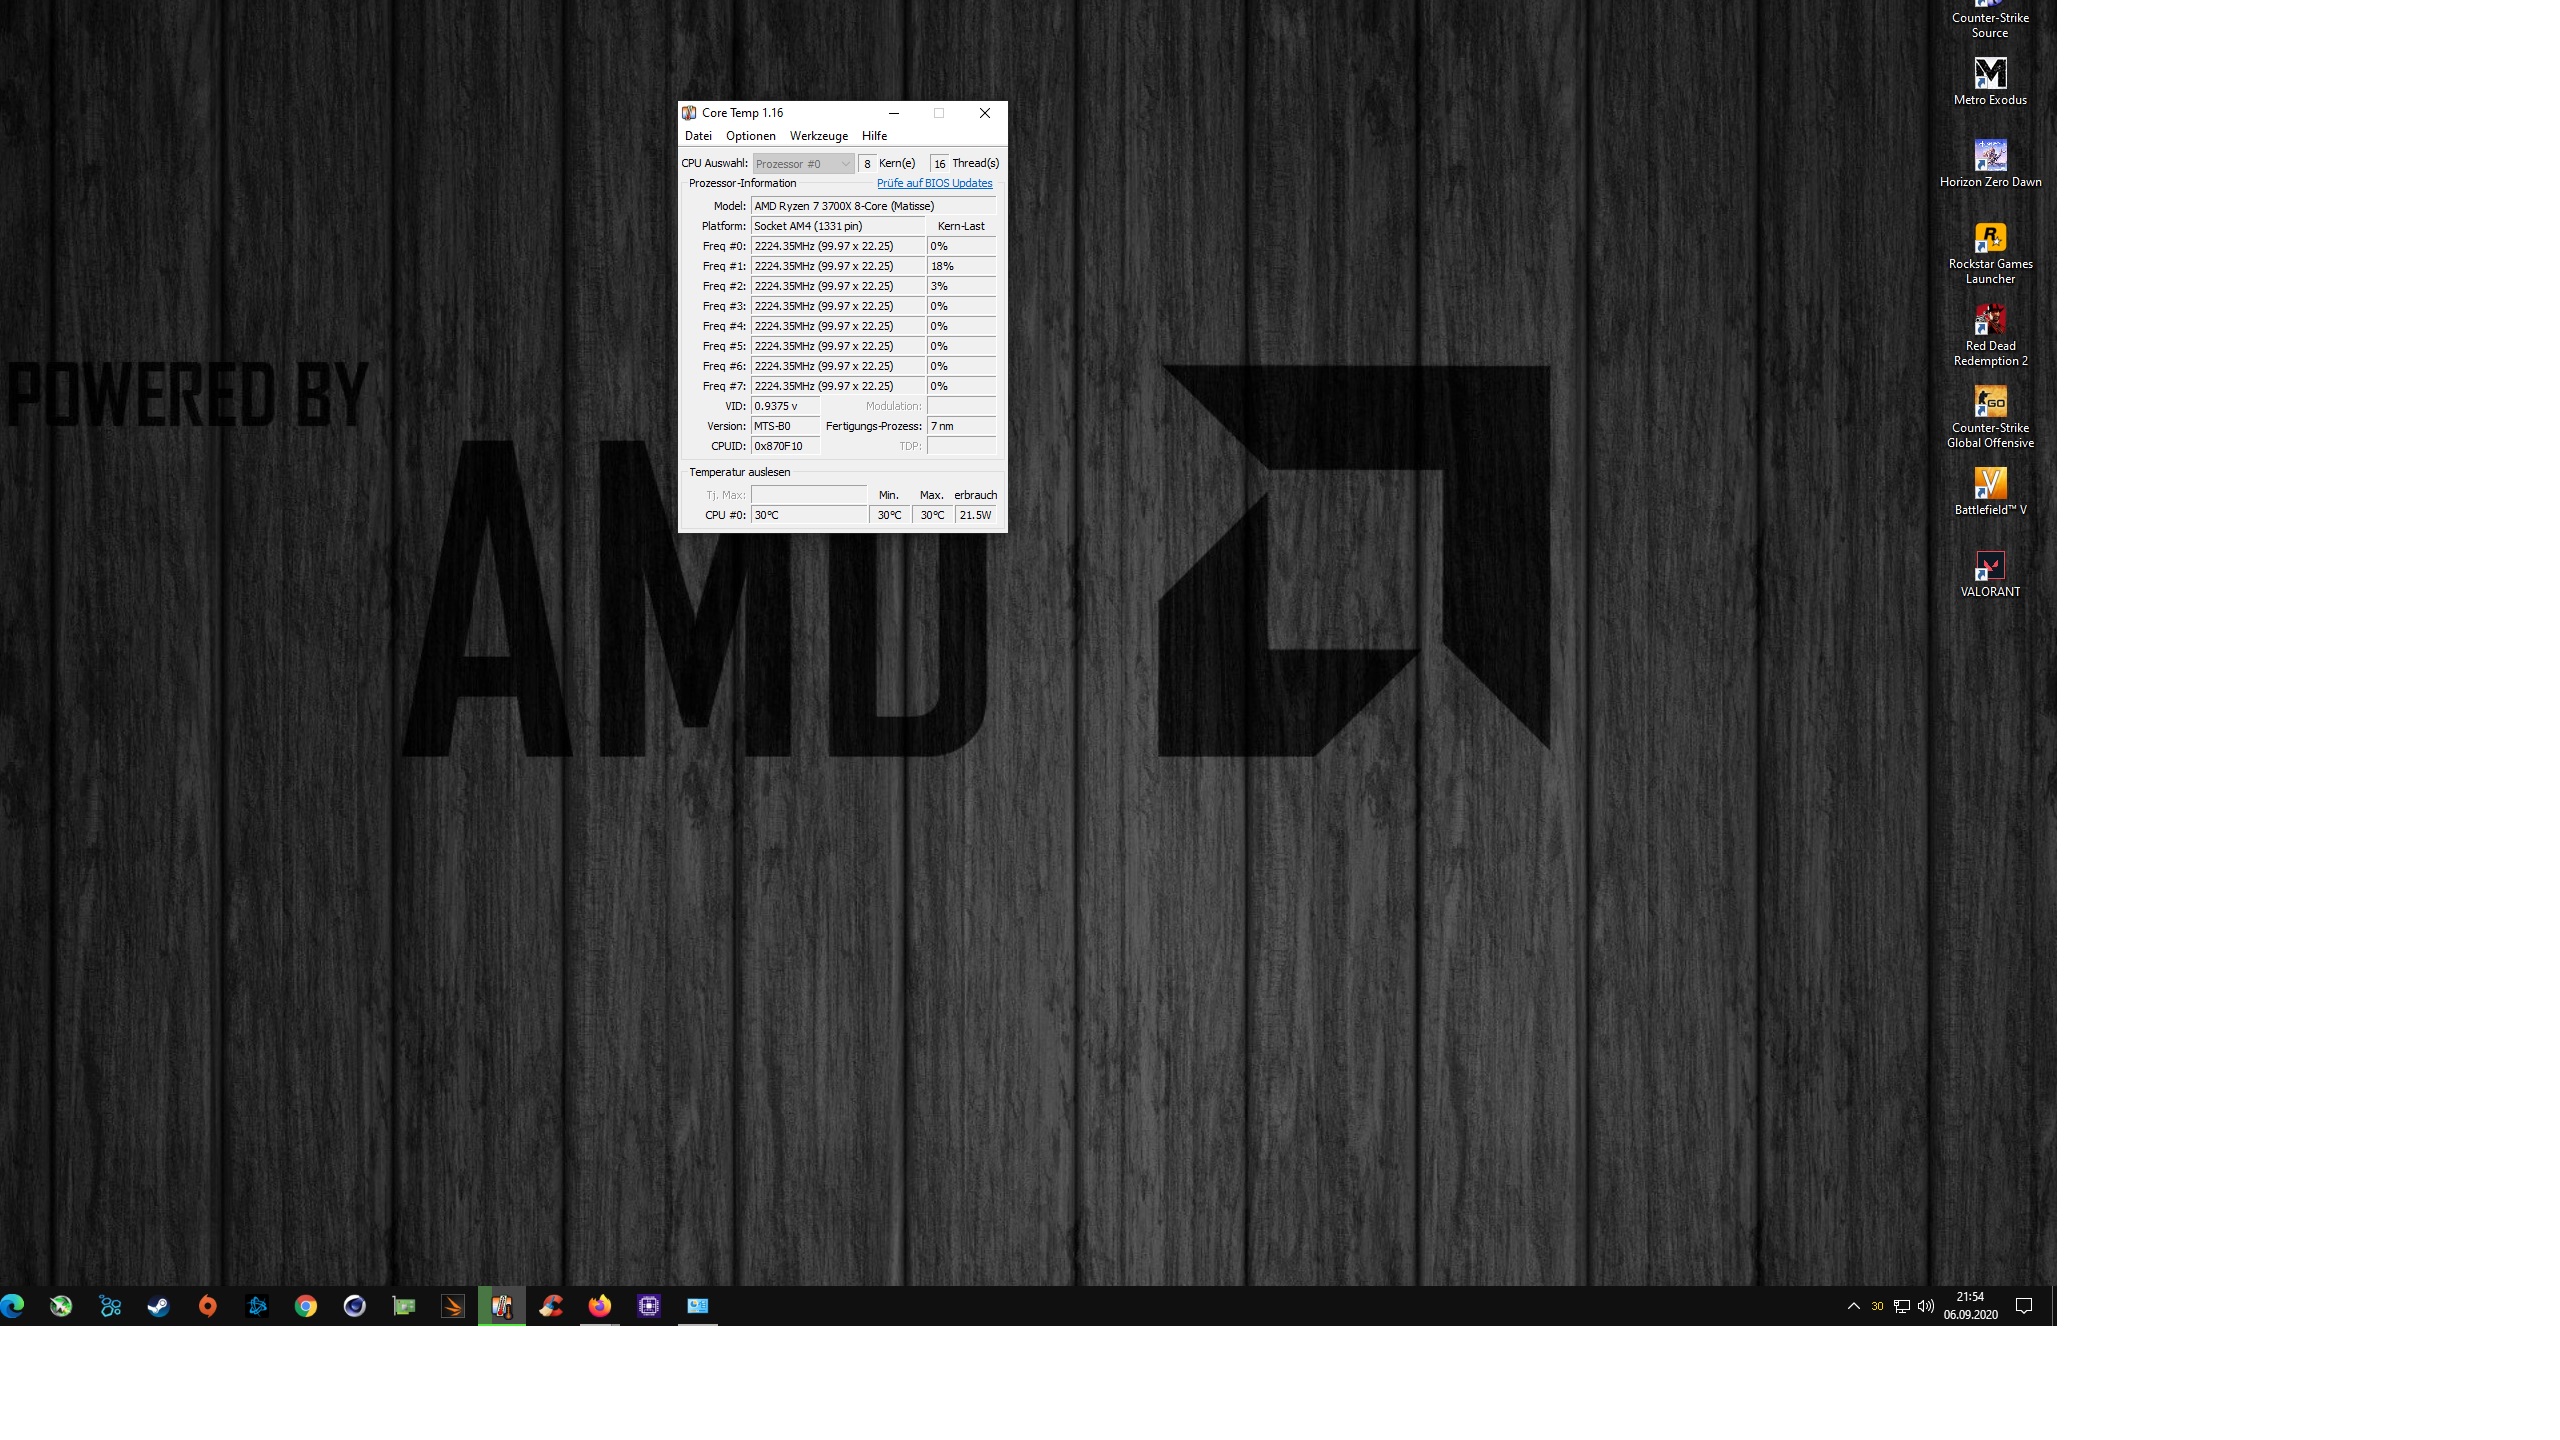This screenshot has height=1440, width=2560.
Task: Open Battle.net from the taskbar
Action: 257,1306
